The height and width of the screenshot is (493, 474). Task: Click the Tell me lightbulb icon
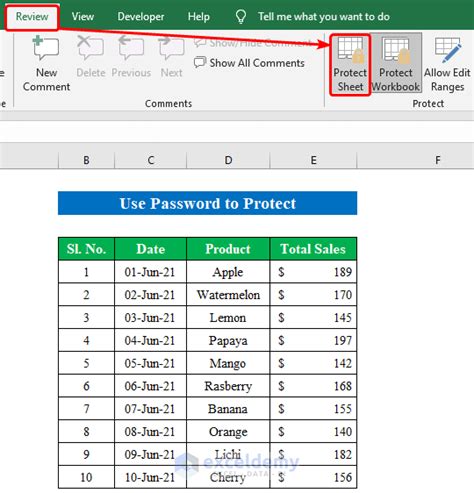click(x=241, y=17)
